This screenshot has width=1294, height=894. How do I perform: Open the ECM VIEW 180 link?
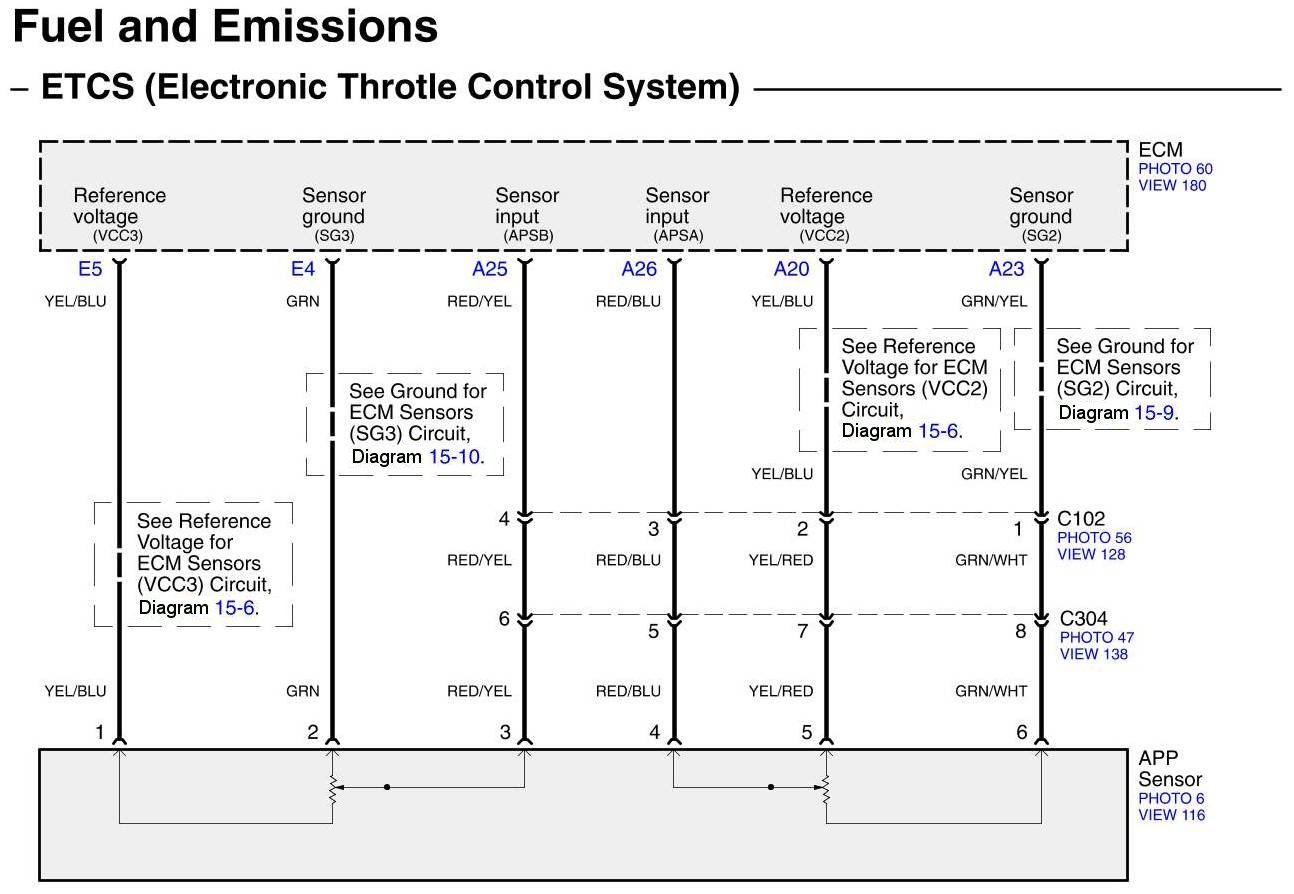pyautogui.click(x=1172, y=185)
